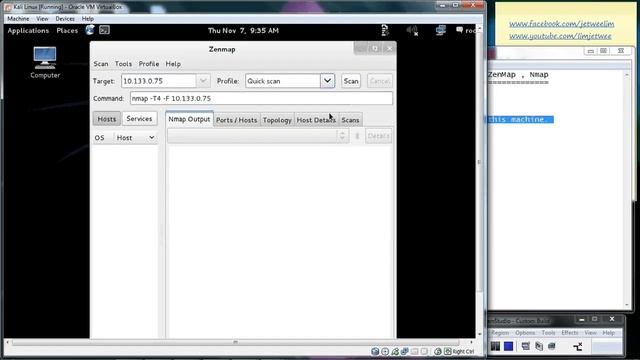This screenshot has width=640, height=360.
Task: Open the scan output selector combo box
Action: coord(258,136)
